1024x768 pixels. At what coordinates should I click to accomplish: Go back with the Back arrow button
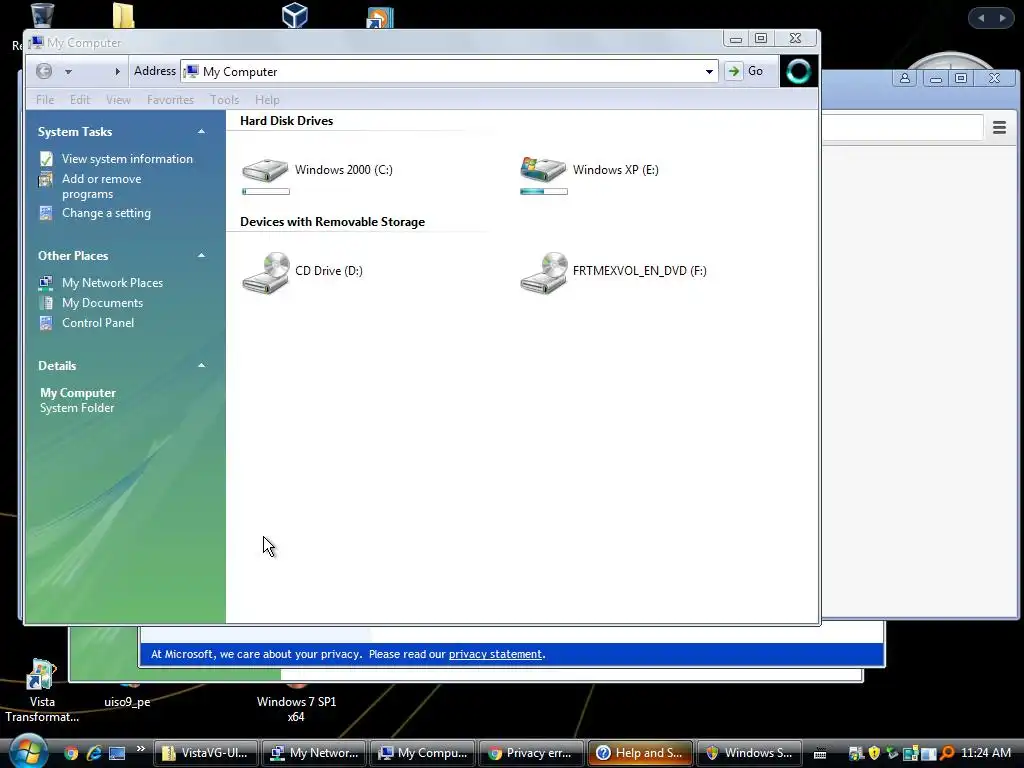point(44,71)
